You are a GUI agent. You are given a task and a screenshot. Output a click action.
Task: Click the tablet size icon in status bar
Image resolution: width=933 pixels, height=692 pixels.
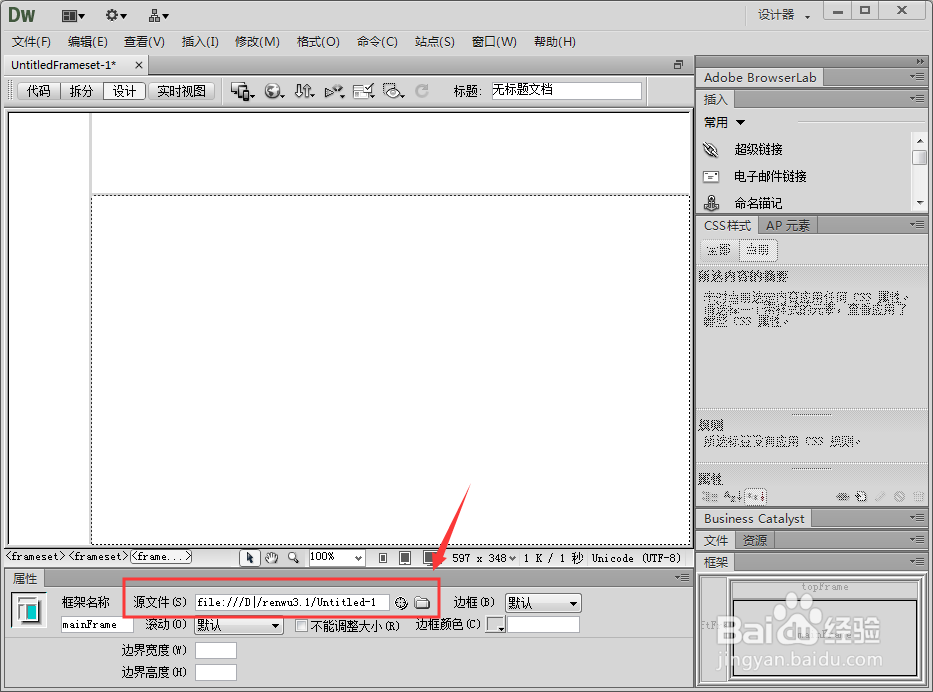click(x=405, y=558)
